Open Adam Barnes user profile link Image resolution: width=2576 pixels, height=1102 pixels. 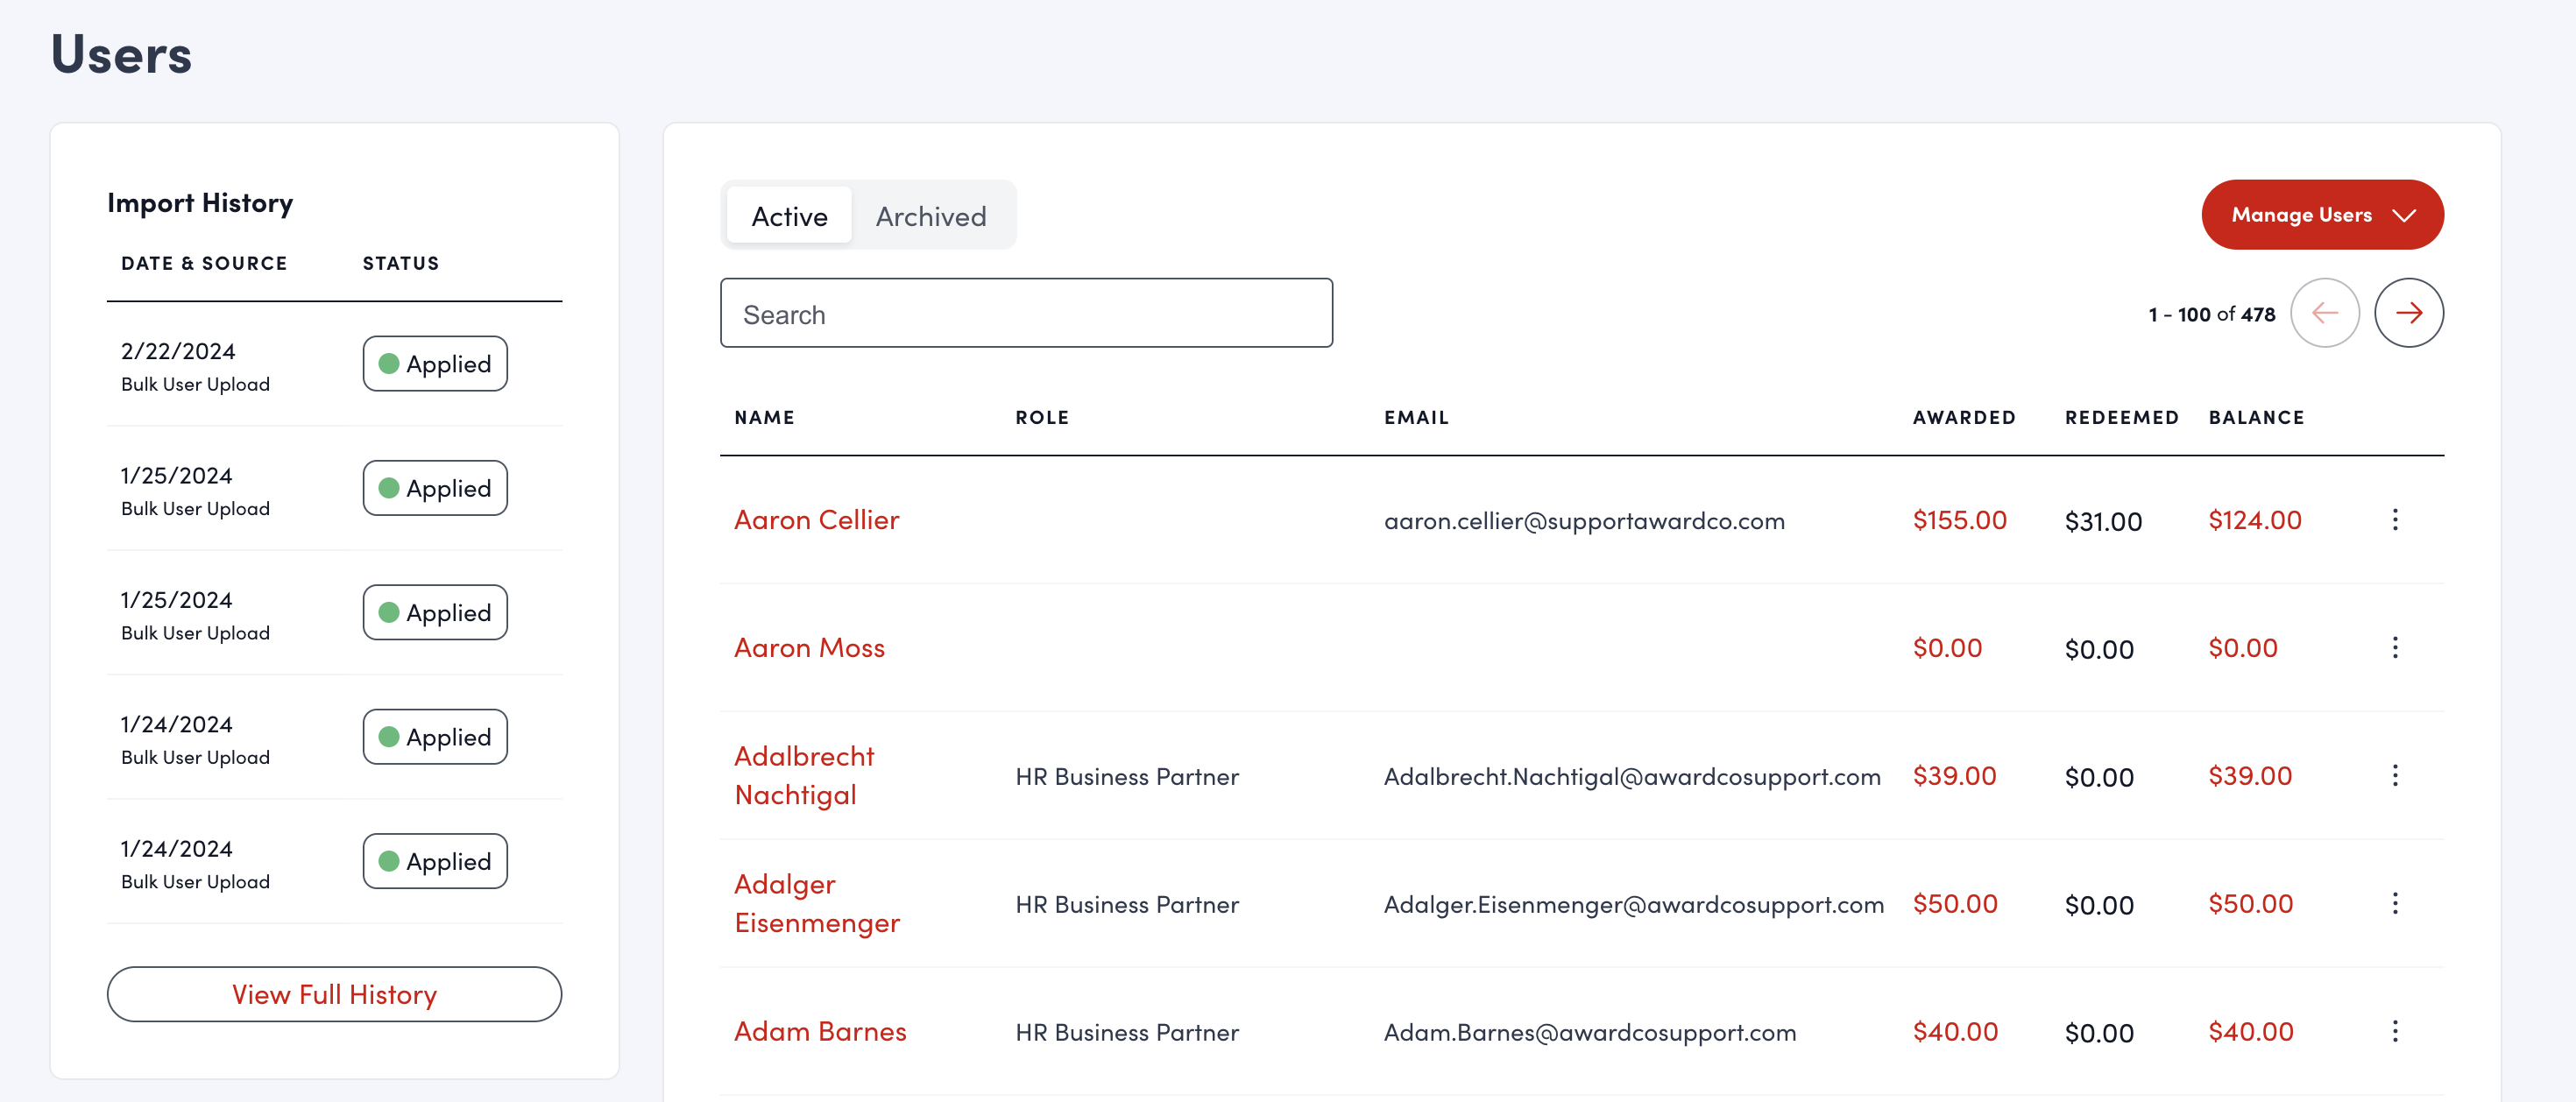[x=819, y=1031]
